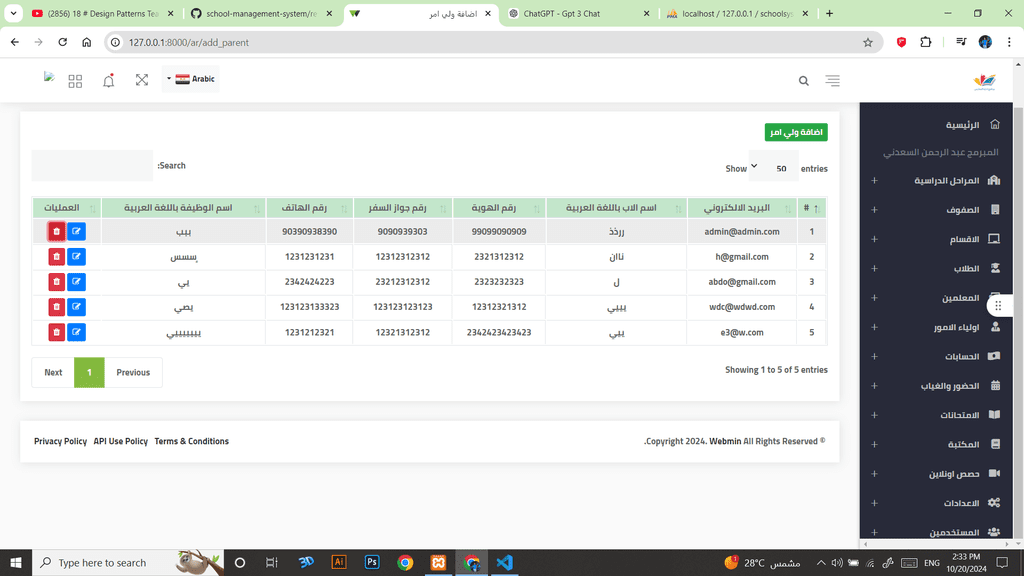
Task: Edit the h@gmail.com parent row
Action: pos(76,257)
